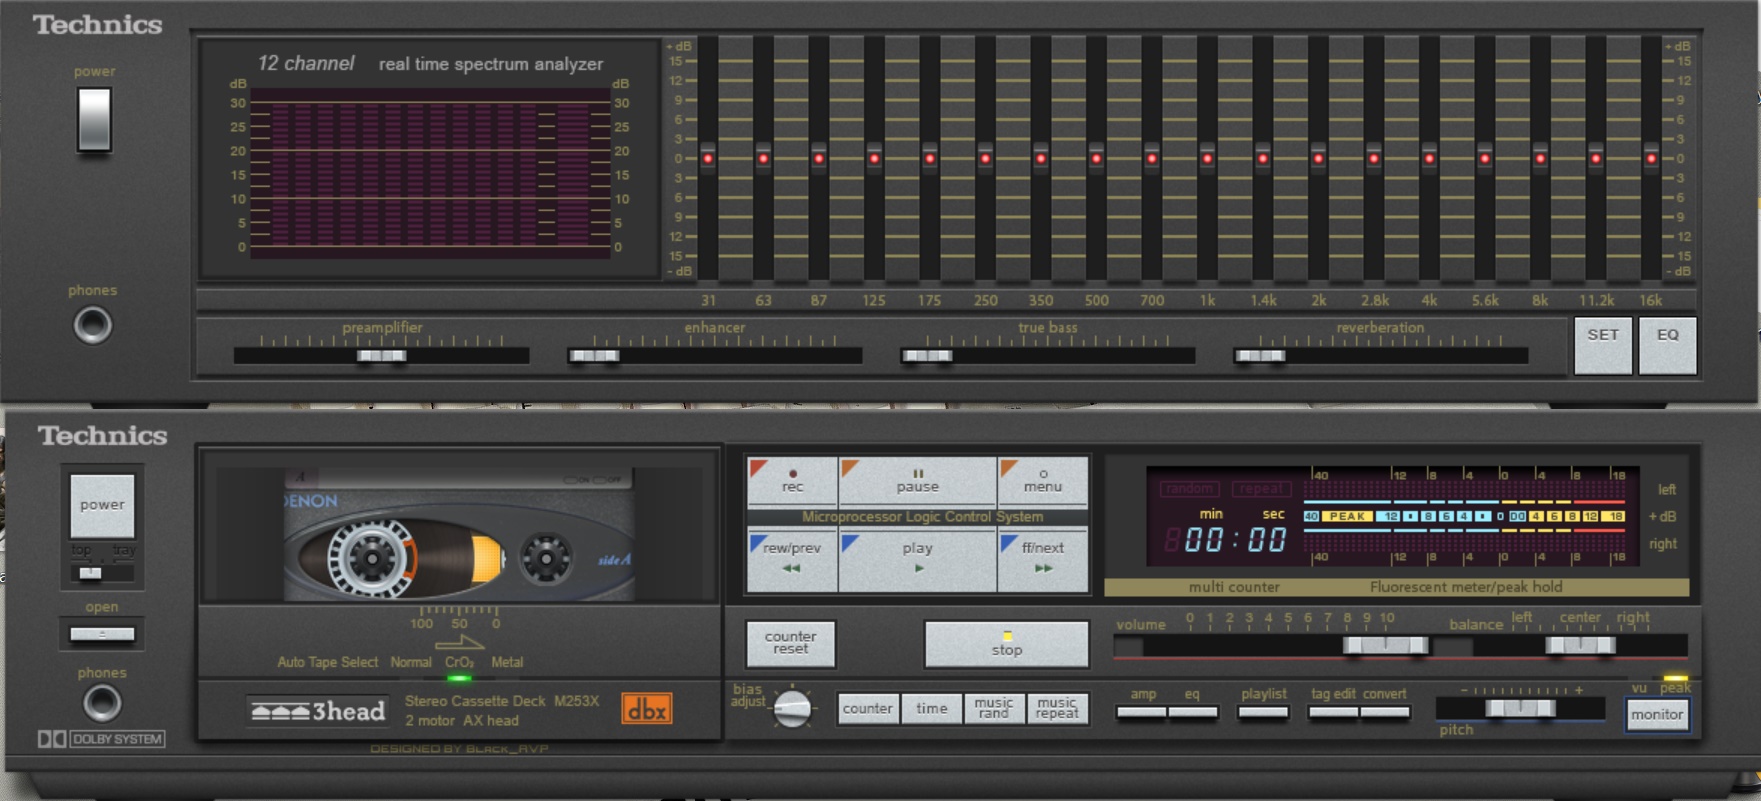Click the EQ button on equalizer
Image resolution: width=1761 pixels, height=801 pixels.
pos(1667,345)
